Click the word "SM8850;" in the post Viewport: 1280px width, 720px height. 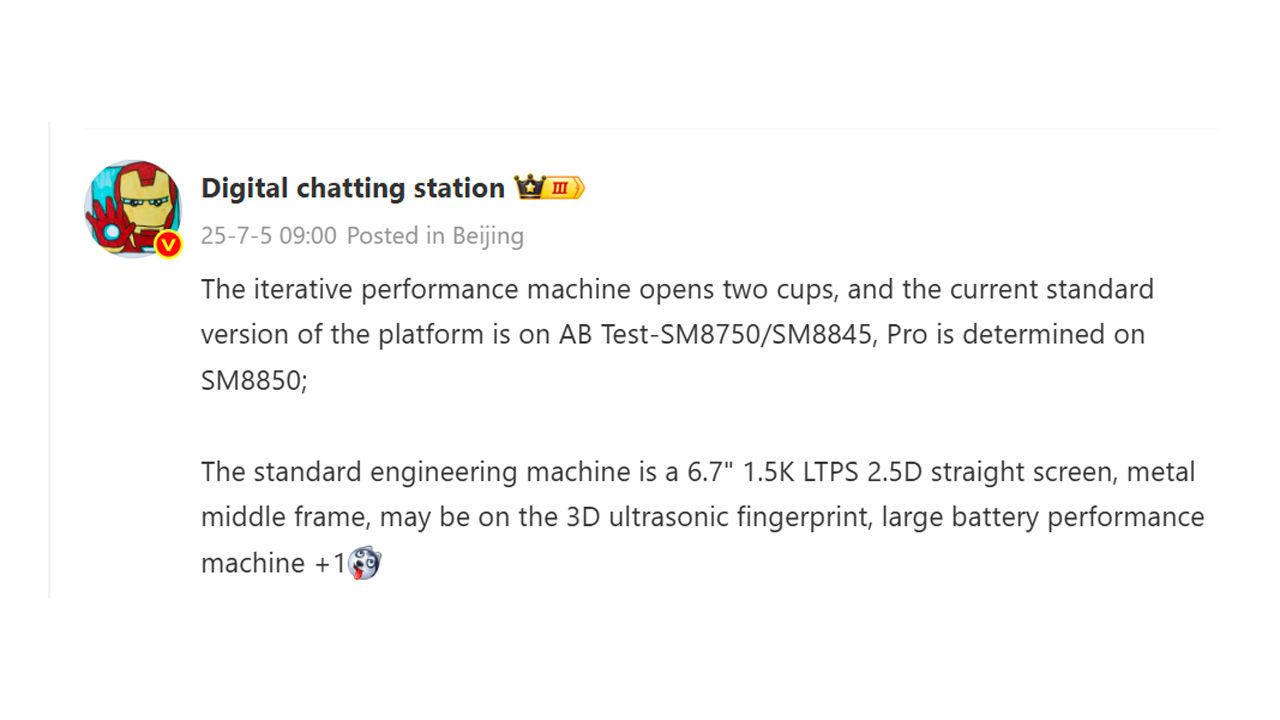(x=254, y=381)
